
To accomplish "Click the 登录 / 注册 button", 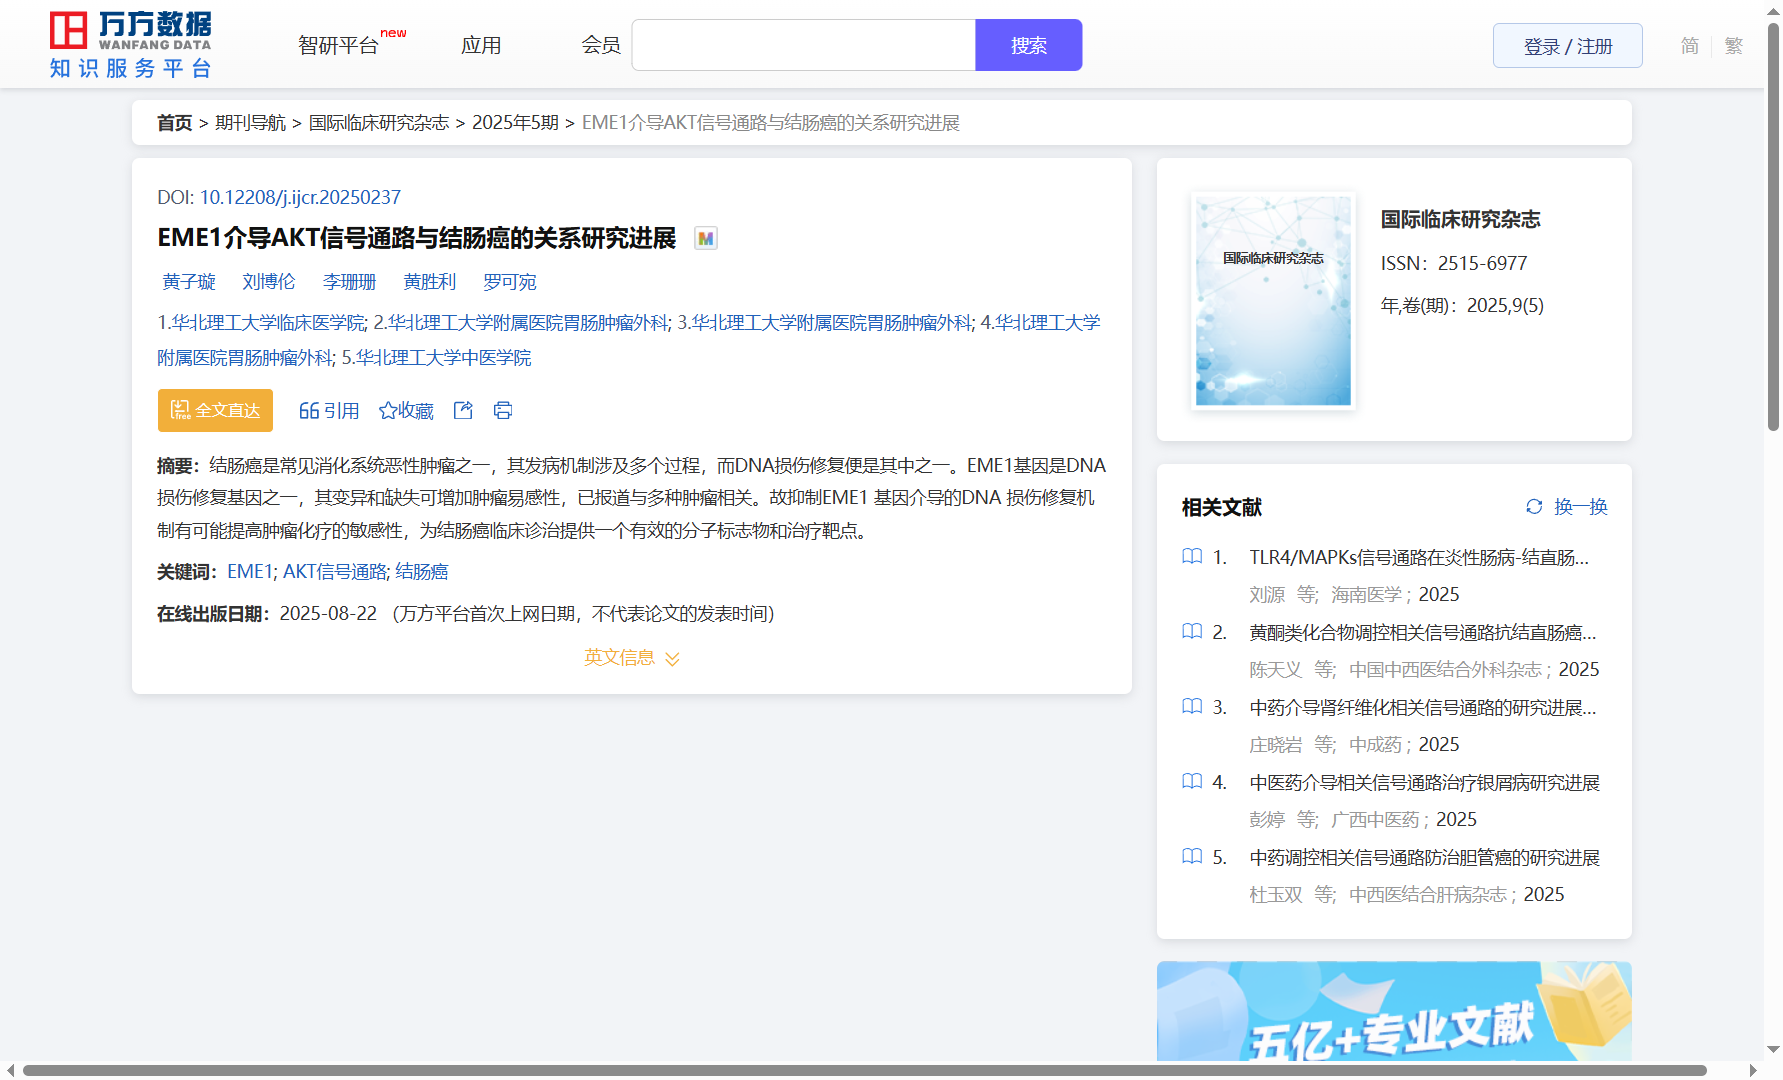I will coord(1567,46).
